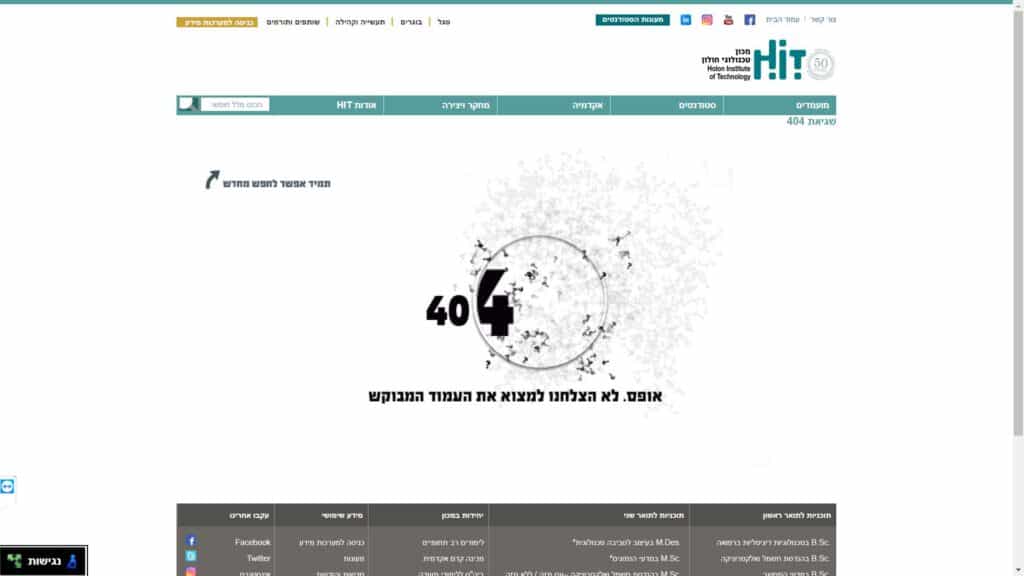Open the Facebook icon in top header

coord(750,20)
